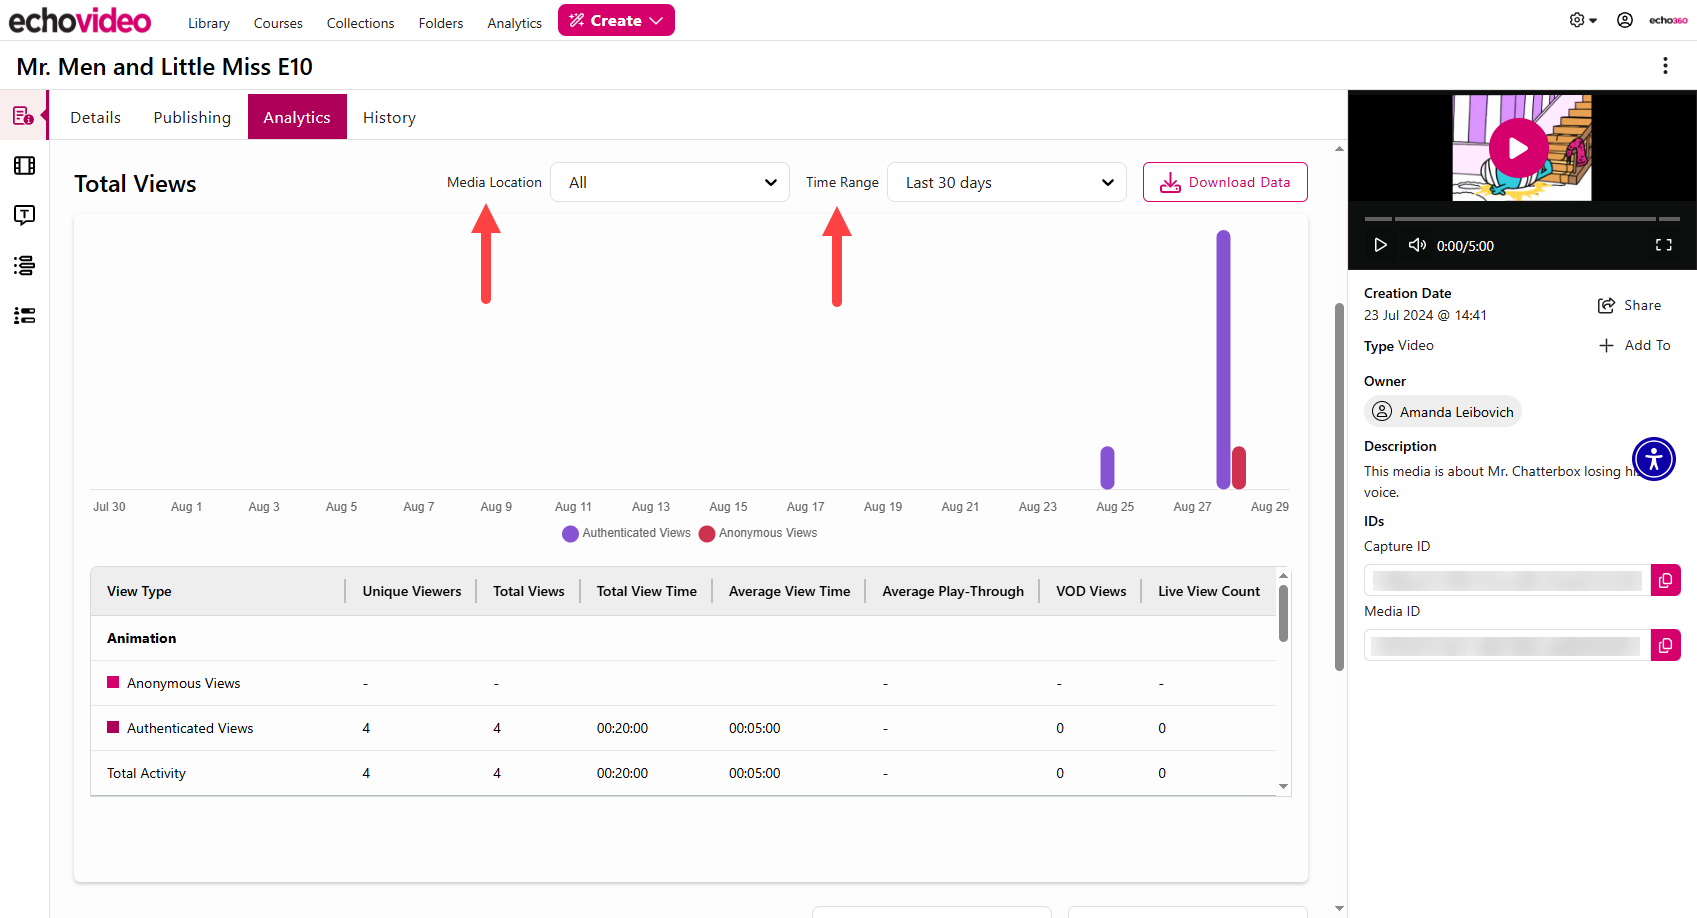Click the Animation group row
The width and height of the screenshot is (1697, 918).
(684, 638)
